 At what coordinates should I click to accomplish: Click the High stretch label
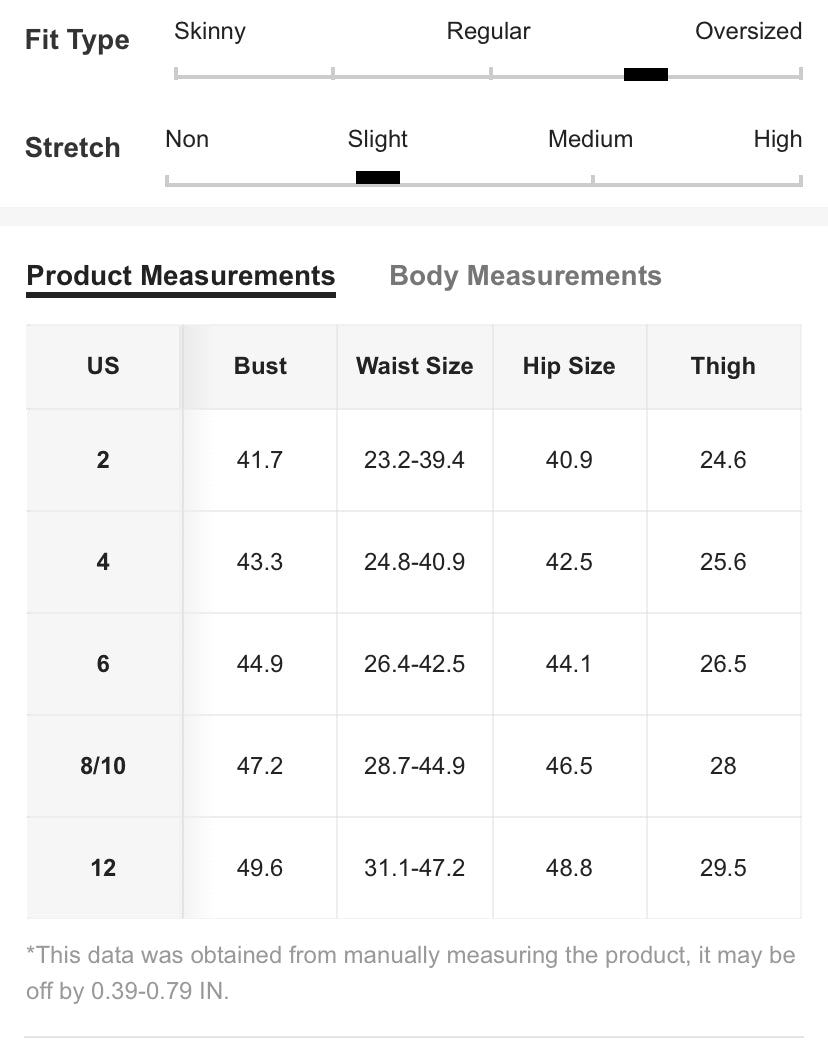tap(777, 139)
